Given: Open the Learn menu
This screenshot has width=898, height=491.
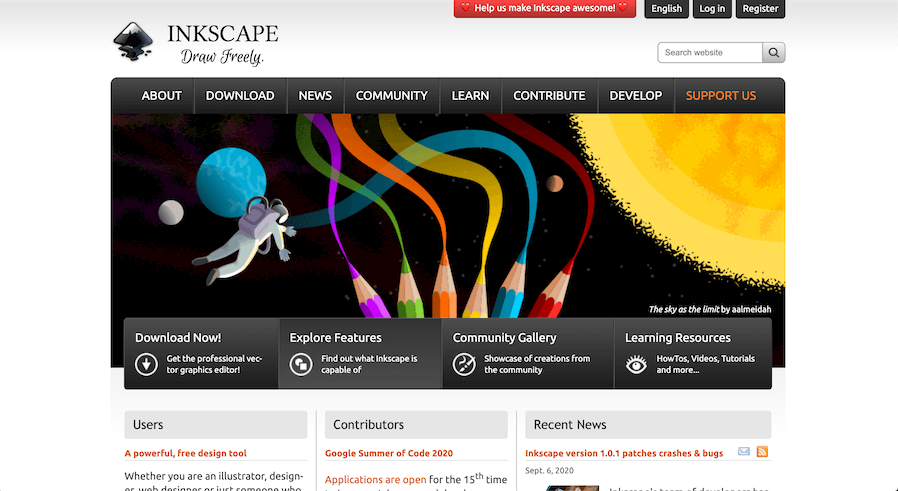Looking at the screenshot, I should pyautogui.click(x=470, y=96).
